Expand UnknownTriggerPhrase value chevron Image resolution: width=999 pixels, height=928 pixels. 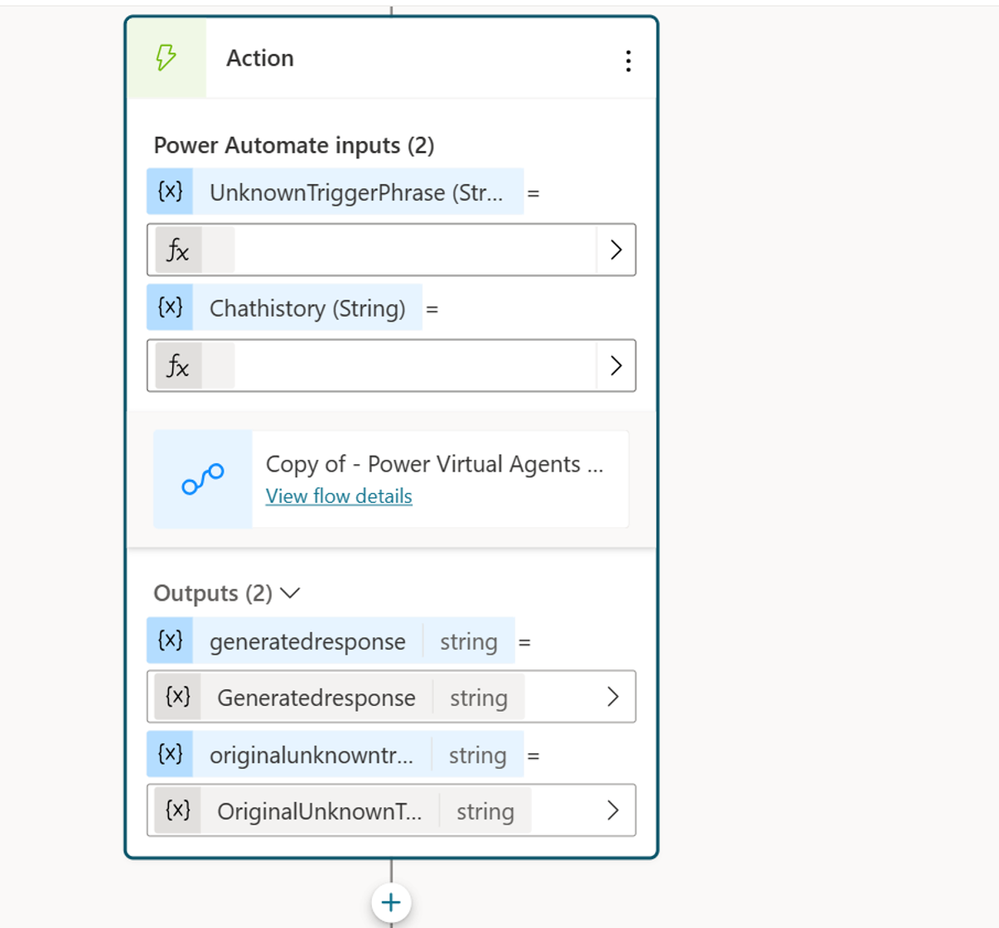[x=615, y=250]
